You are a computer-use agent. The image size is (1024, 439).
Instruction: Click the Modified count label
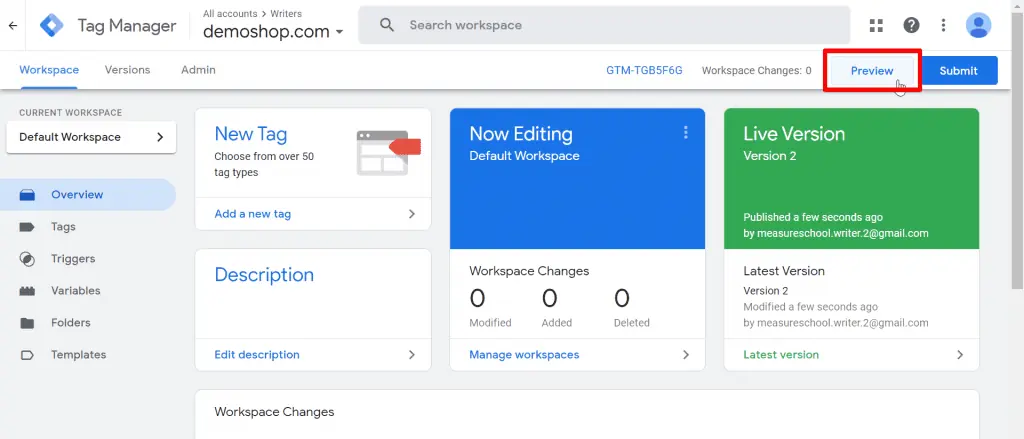click(x=490, y=323)
